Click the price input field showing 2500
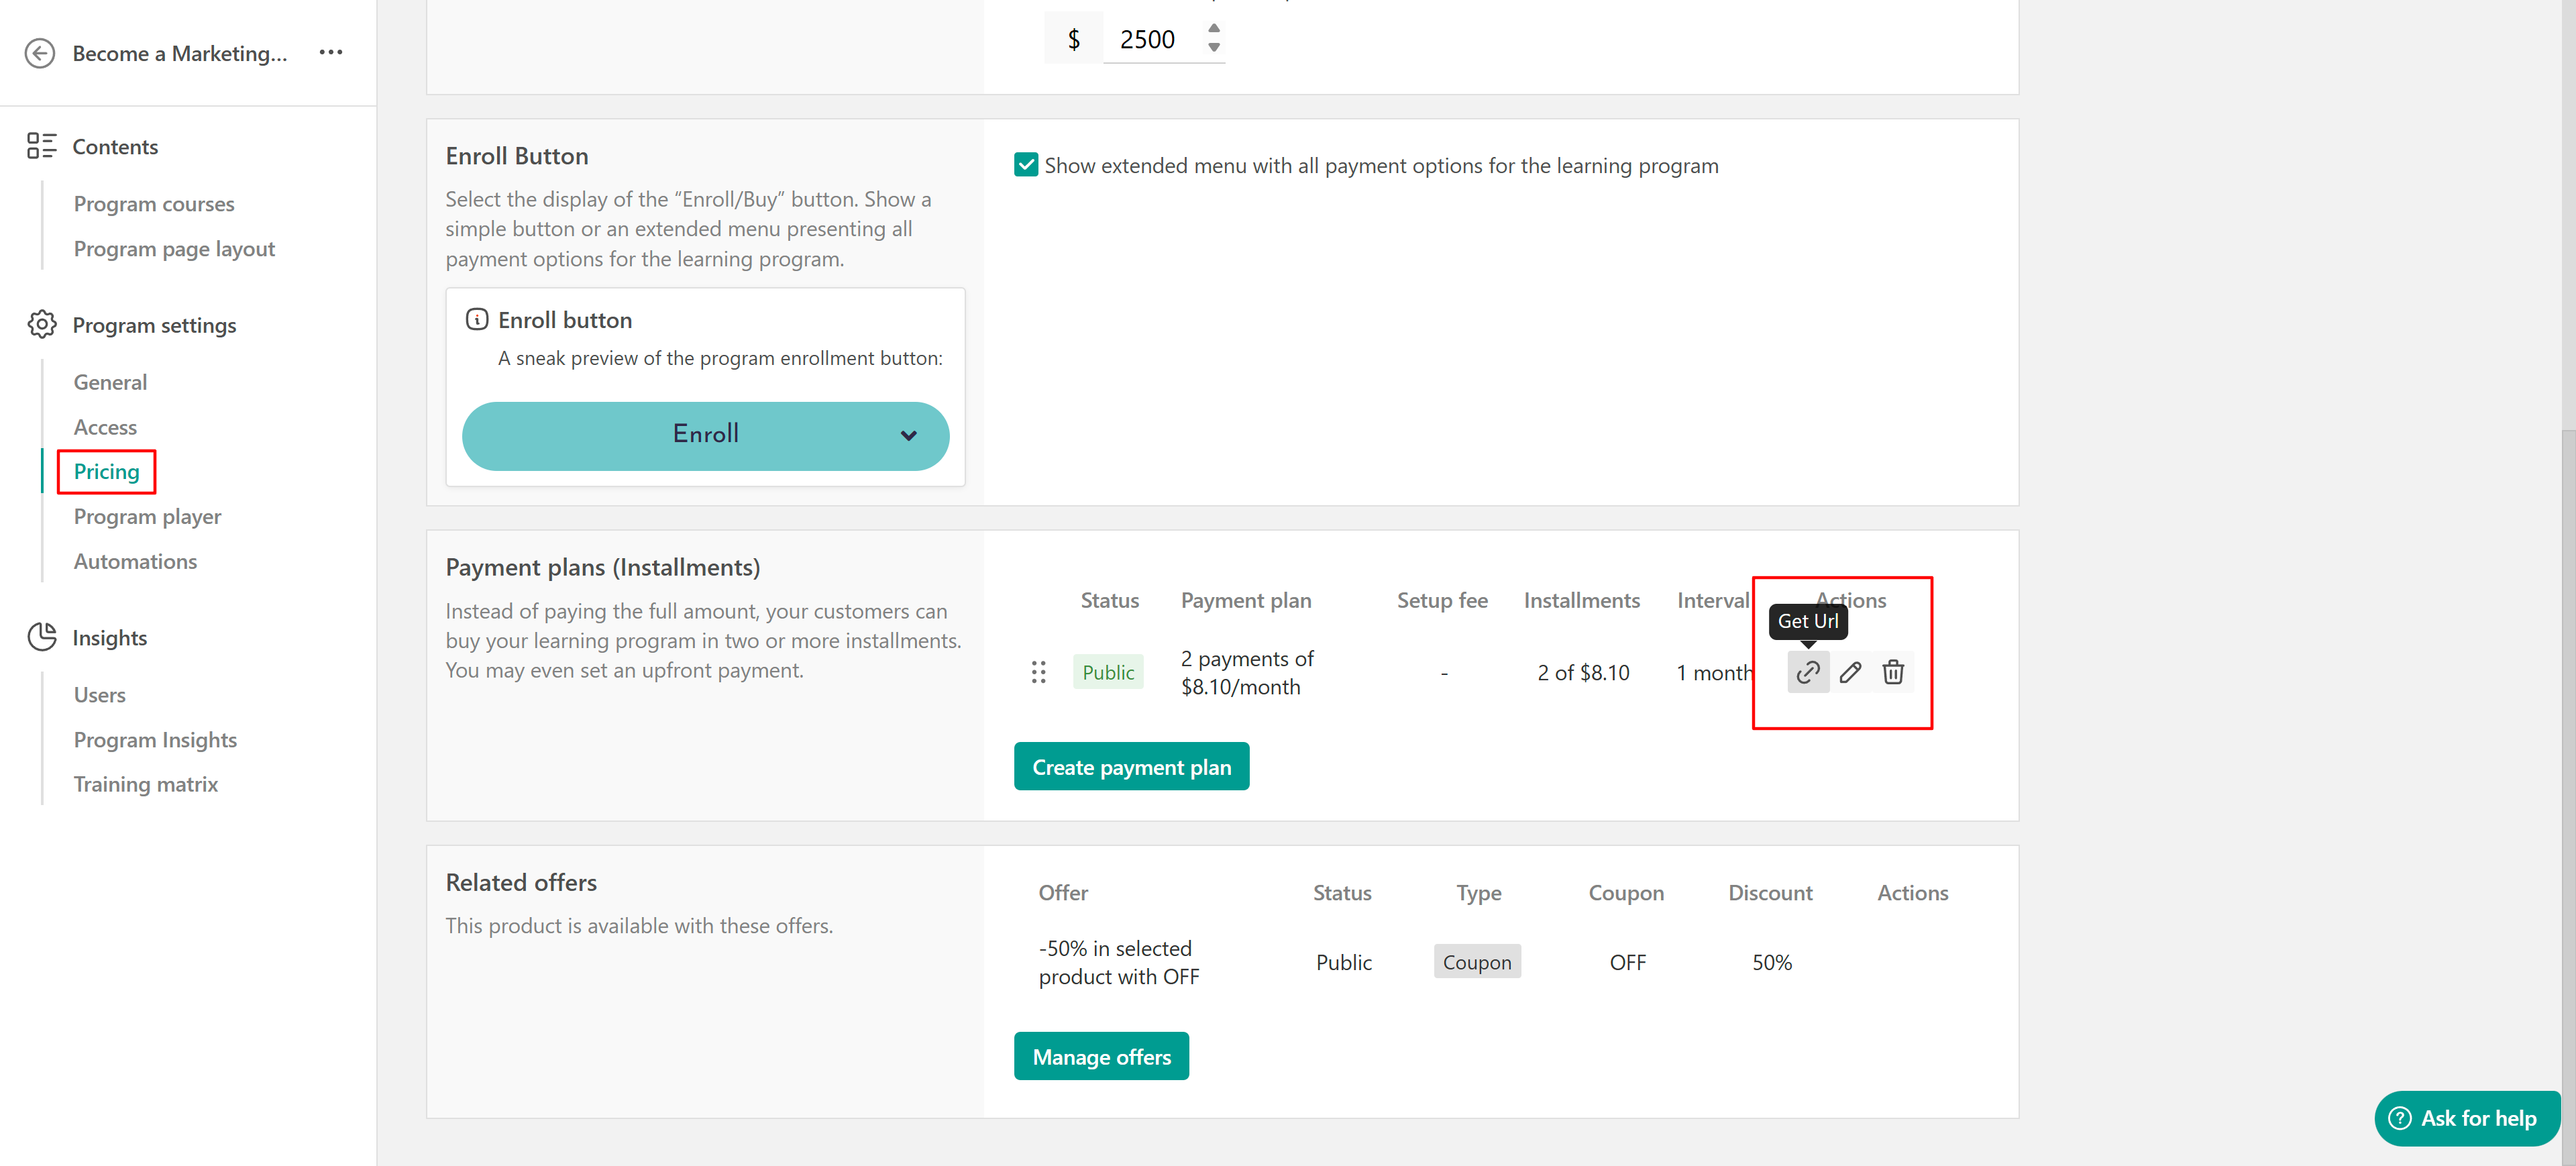 point(1150,40)
